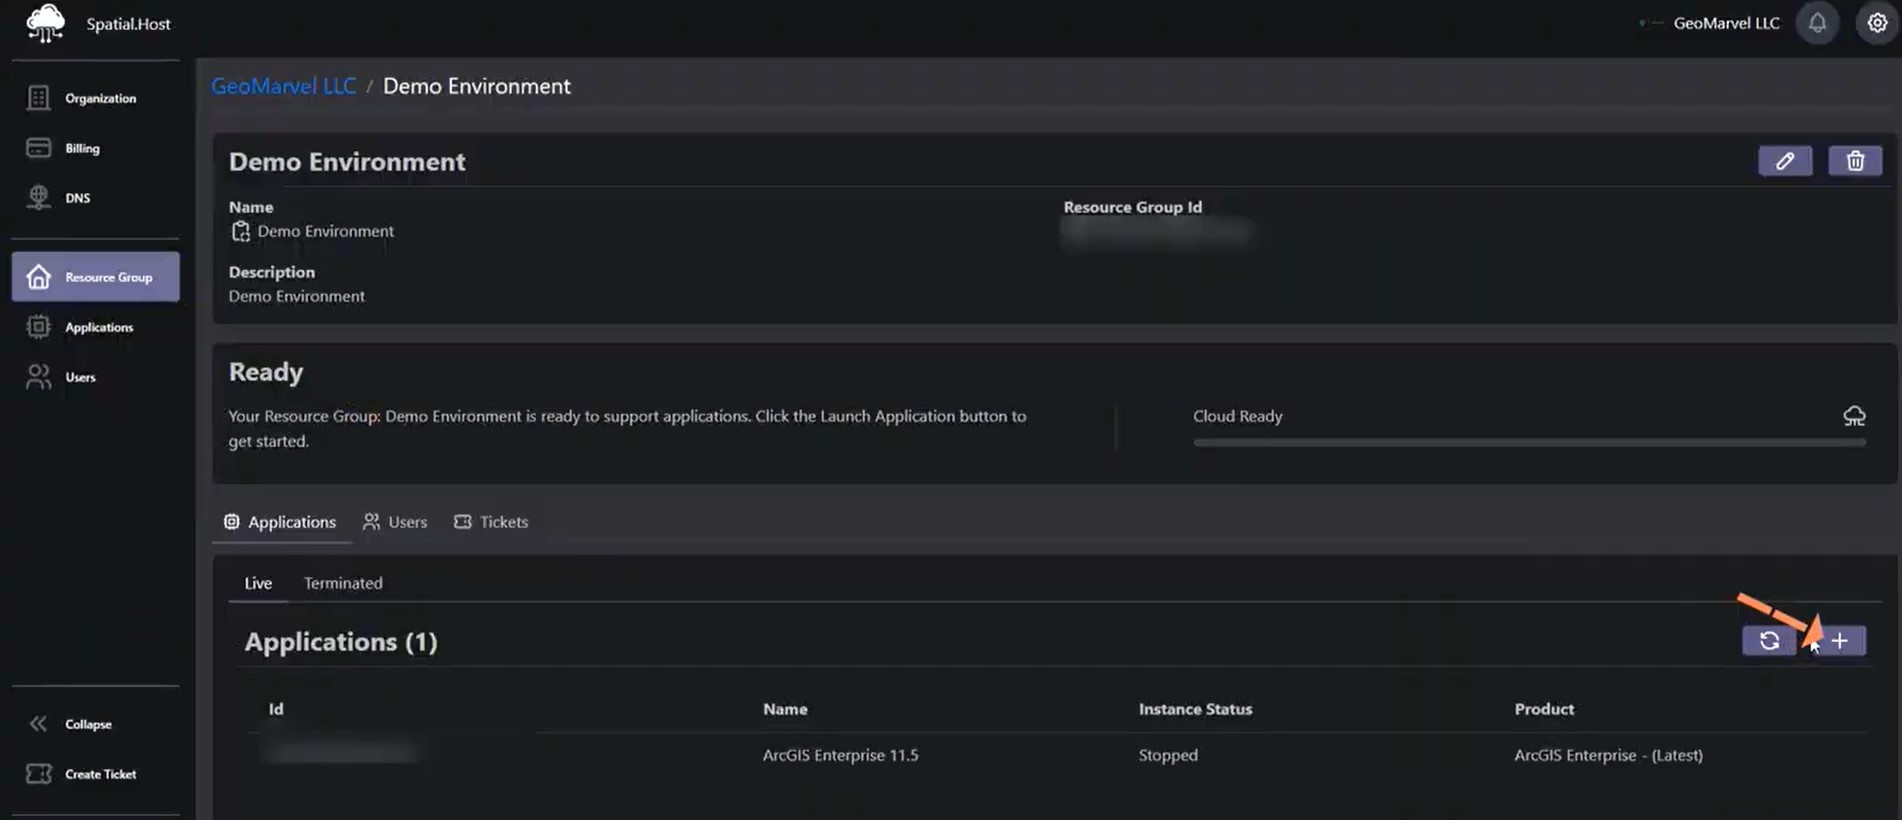1902x820 pixels.
Task: Click the edit pencil icon for Demo Environment
Action: click(1784, 161)
